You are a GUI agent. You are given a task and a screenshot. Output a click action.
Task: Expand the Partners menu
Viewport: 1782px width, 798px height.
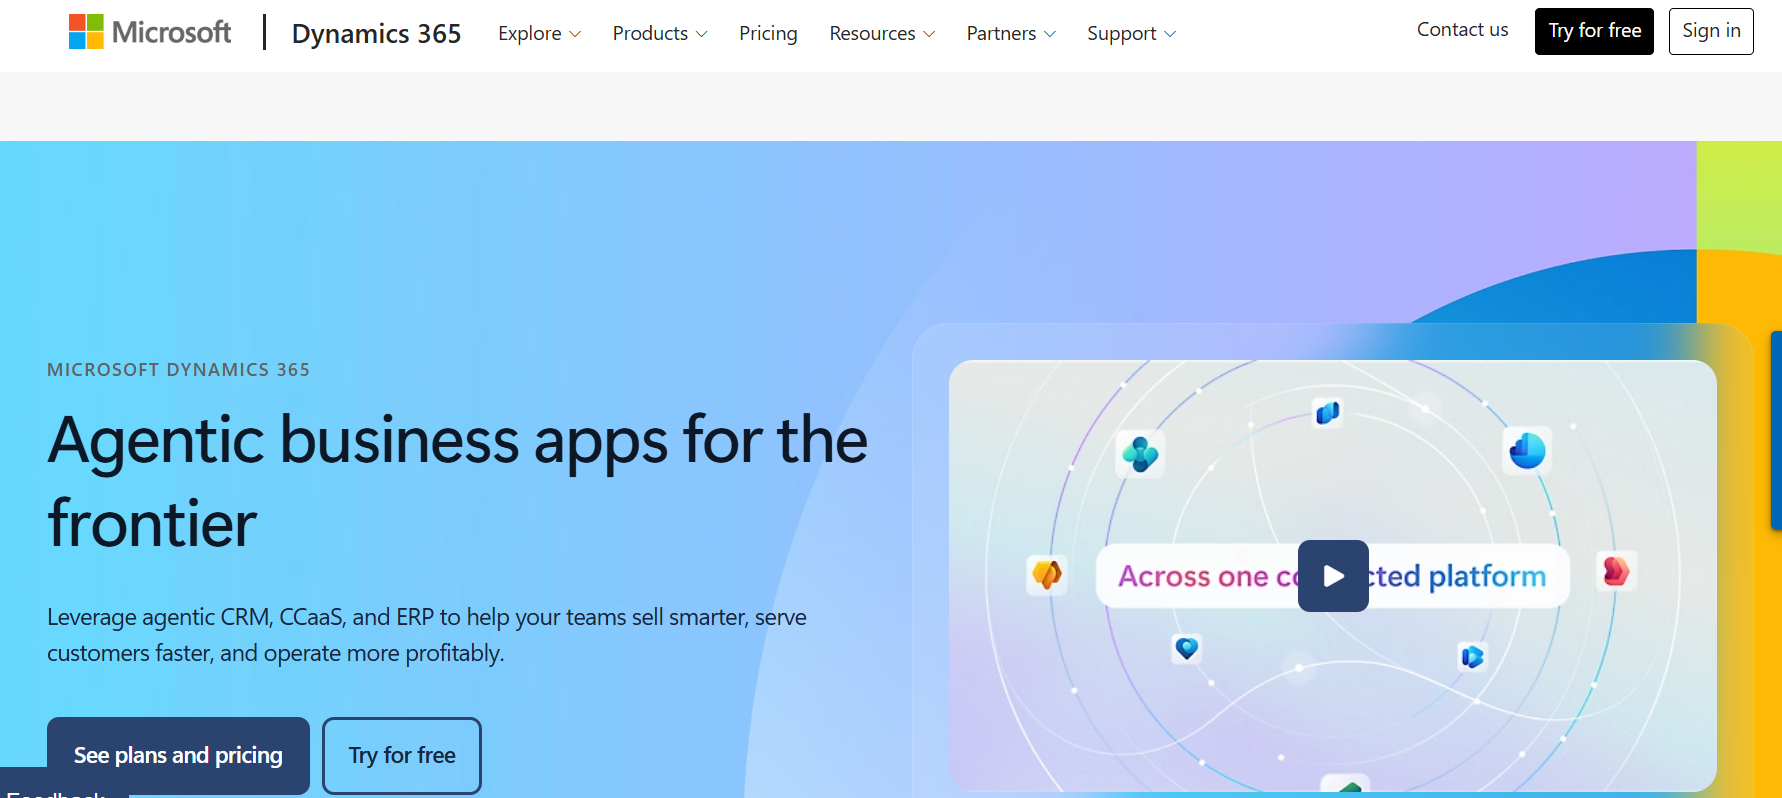(x=1011, y=34)
